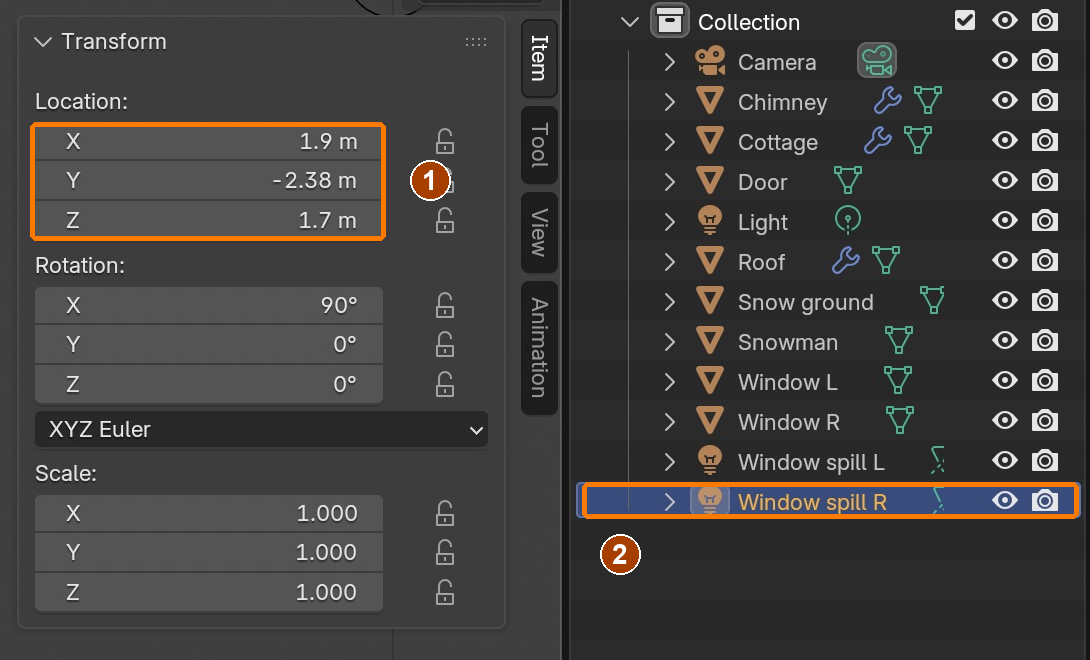
Task: Select Snow ground in the outliner
Action: tap(805, 303)
